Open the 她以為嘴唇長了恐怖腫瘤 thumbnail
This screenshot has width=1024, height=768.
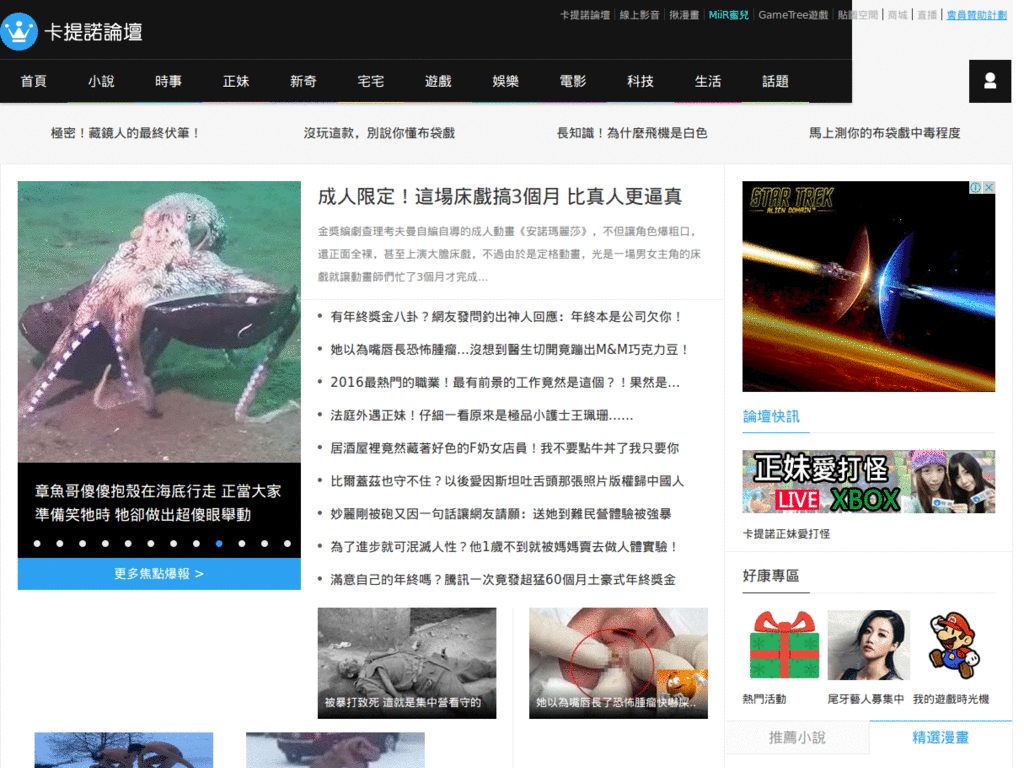618,663
